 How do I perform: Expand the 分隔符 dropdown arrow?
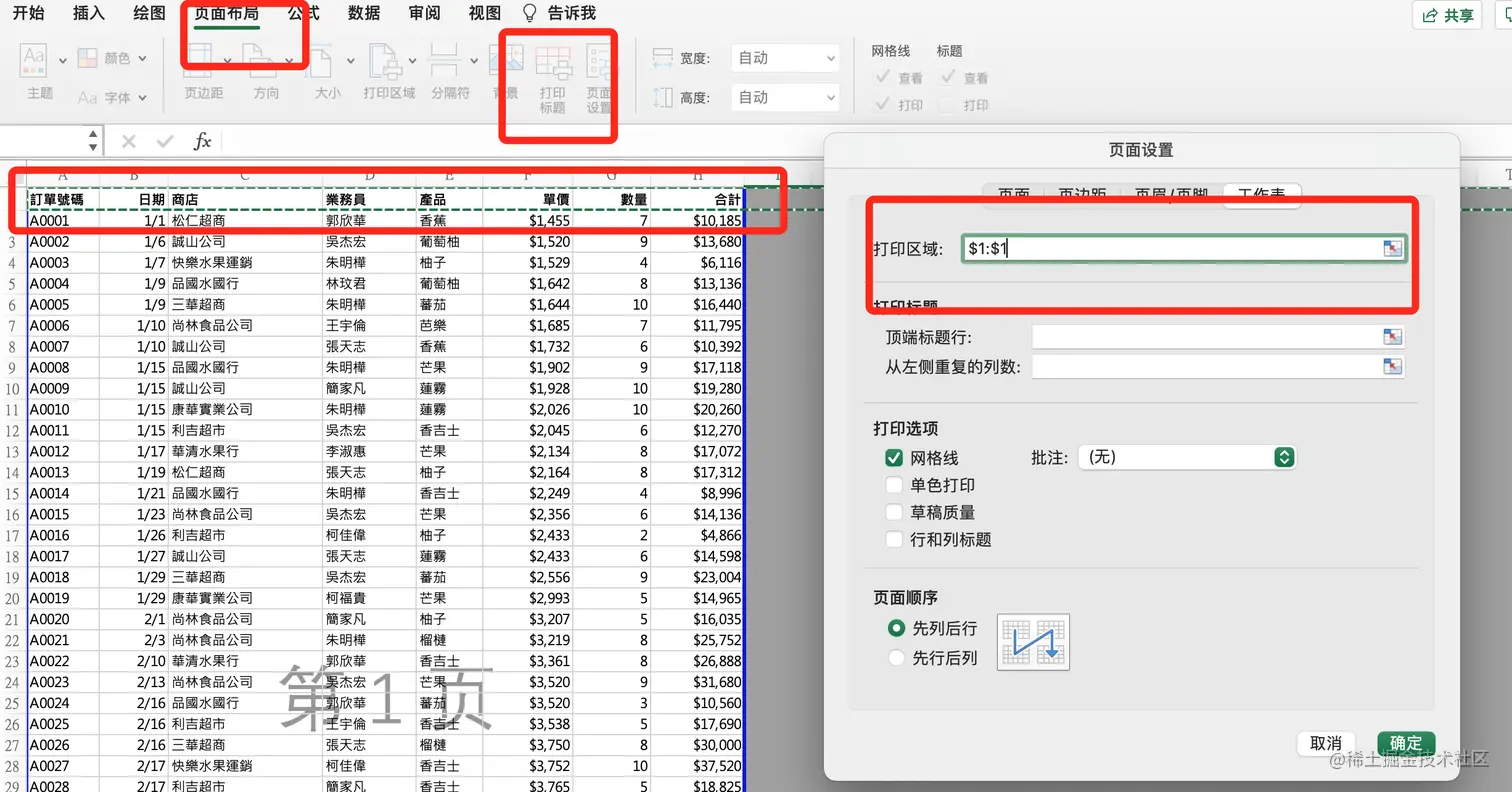tap(472, 61)
